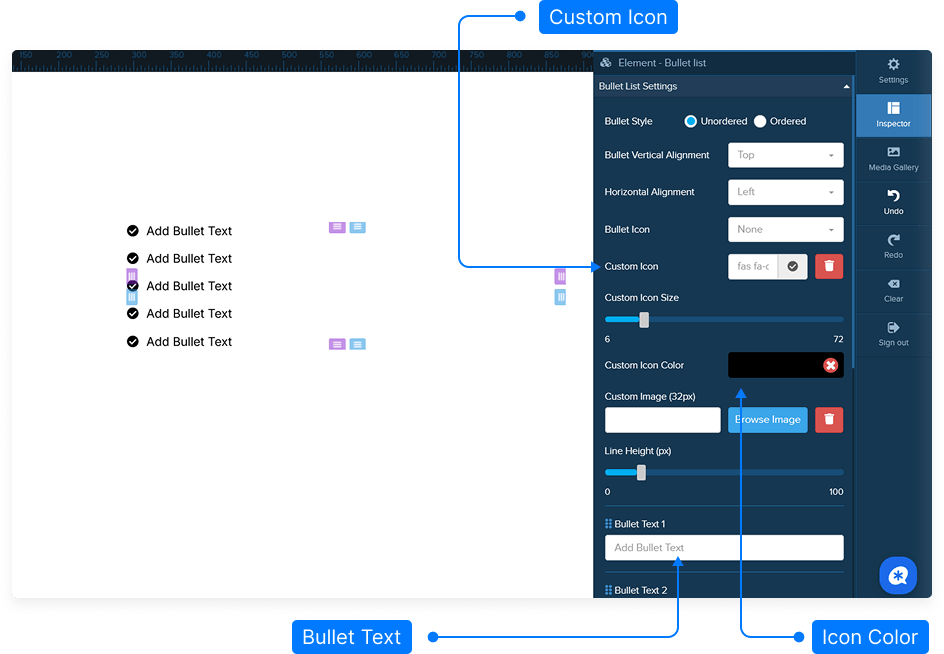Collapse the Bullet List Settings section
This screenshot has height=654, width=944.
click(x=846, y=87)
